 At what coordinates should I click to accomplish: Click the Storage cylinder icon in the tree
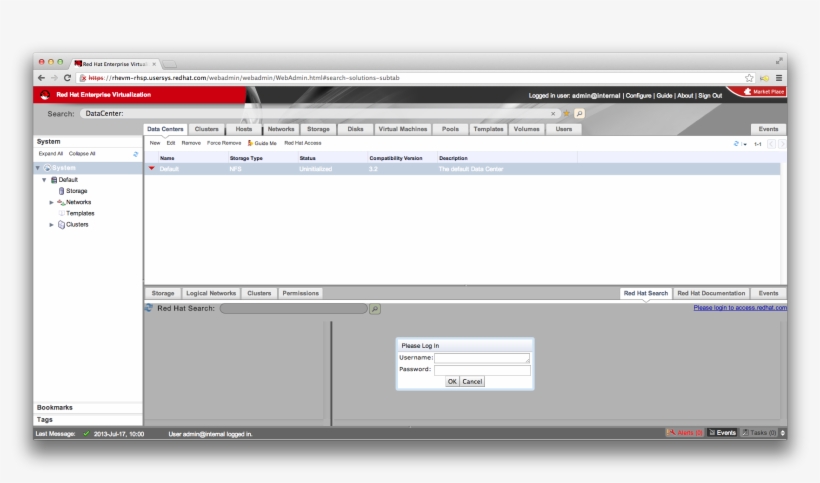[61, 191]
